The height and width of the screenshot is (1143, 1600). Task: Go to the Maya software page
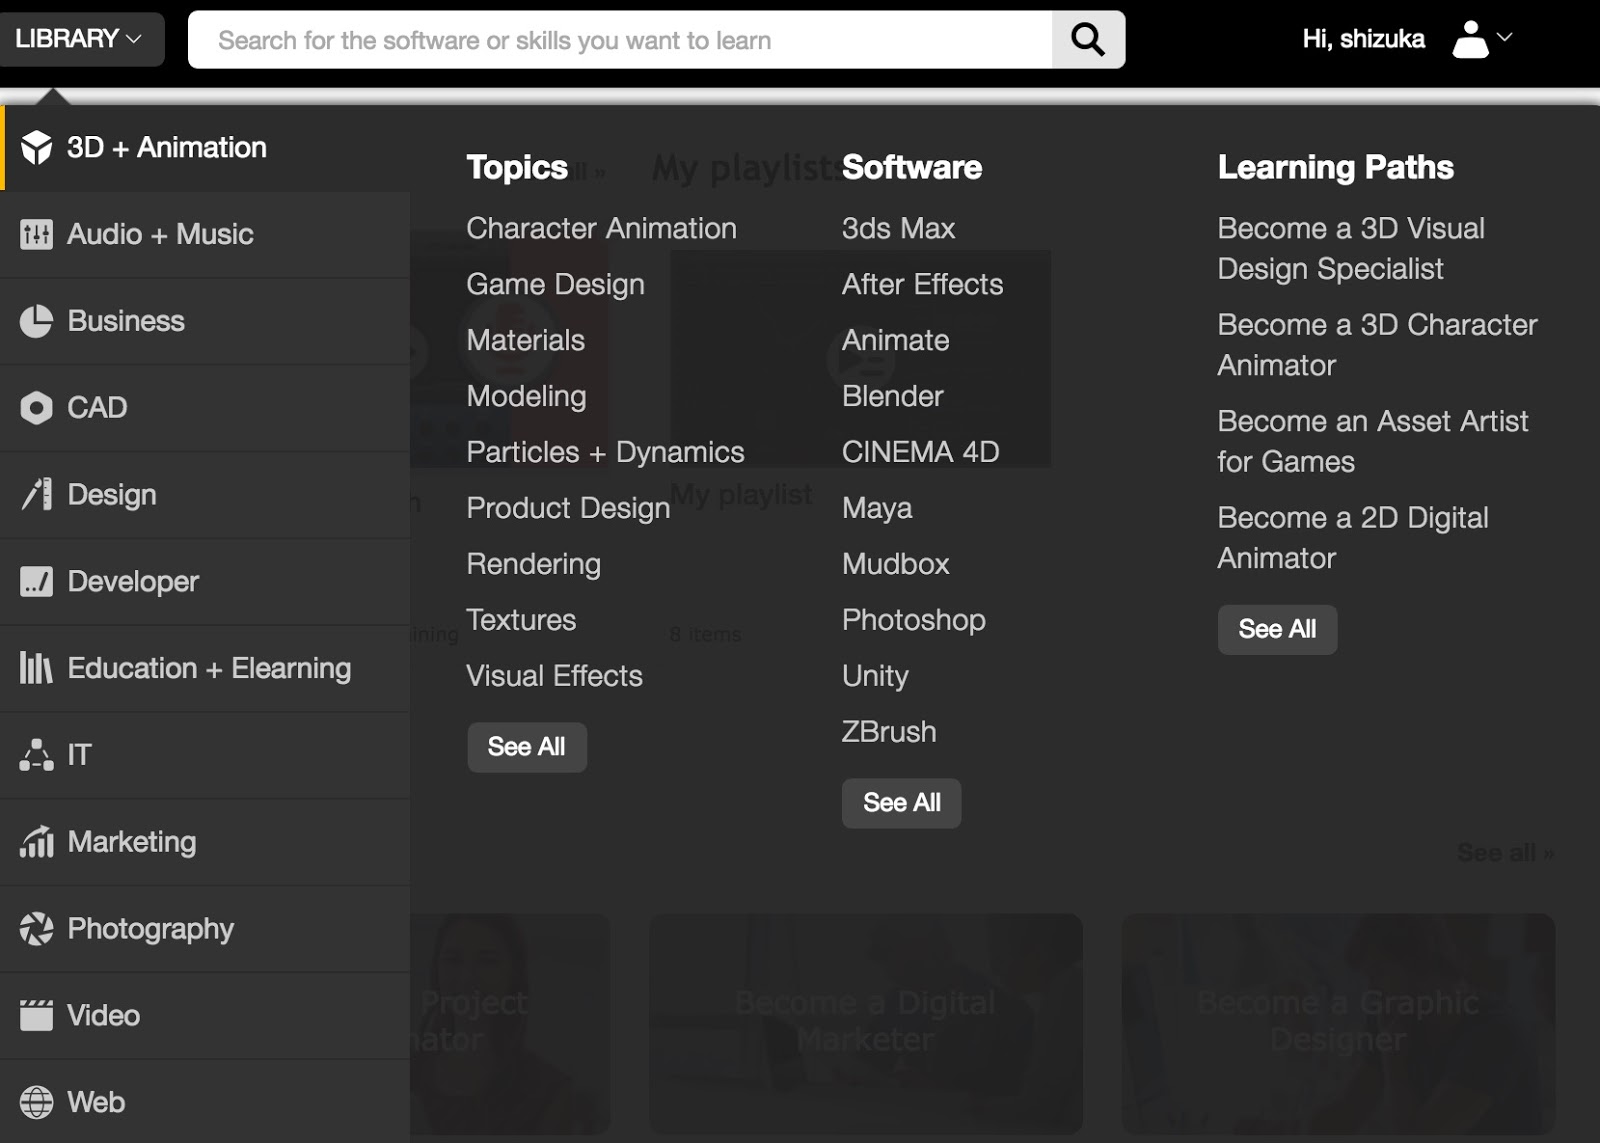coord(877,508)
